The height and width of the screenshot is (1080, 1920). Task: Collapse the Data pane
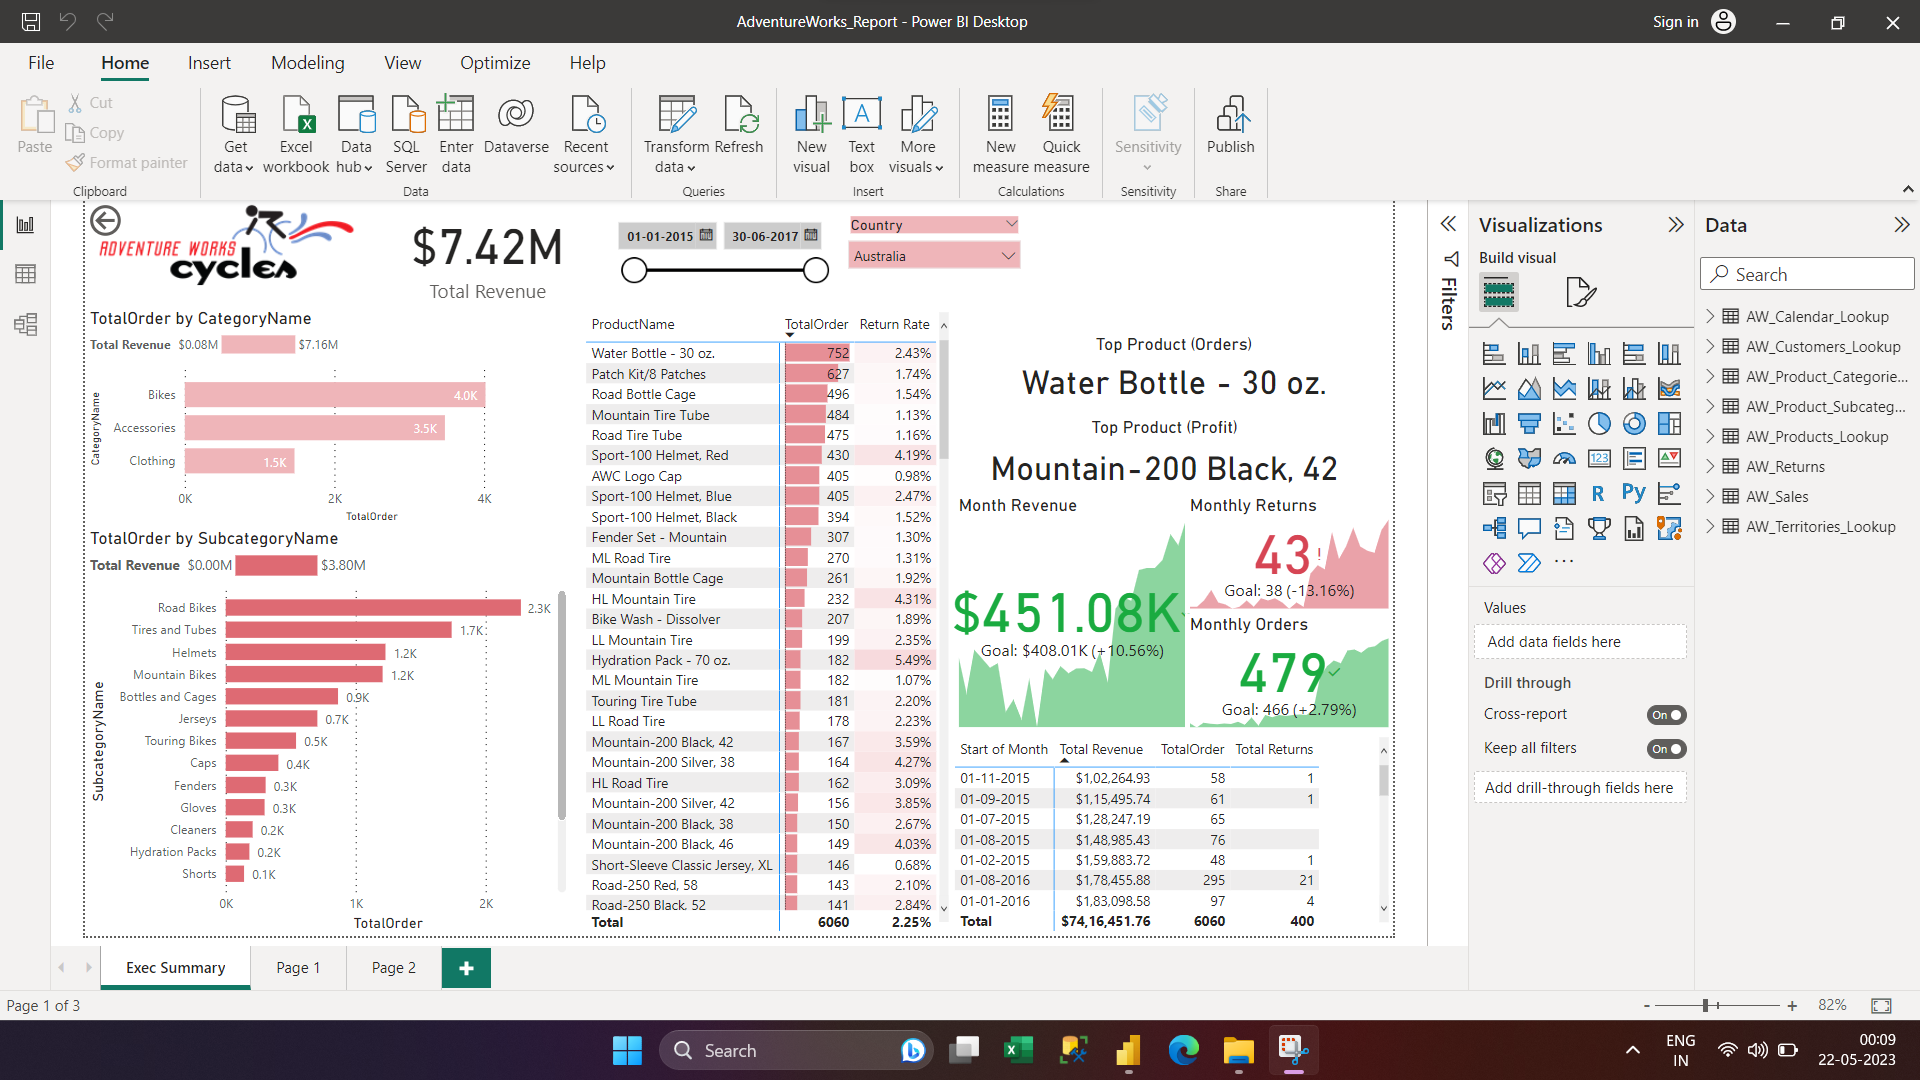(1901, 225)
